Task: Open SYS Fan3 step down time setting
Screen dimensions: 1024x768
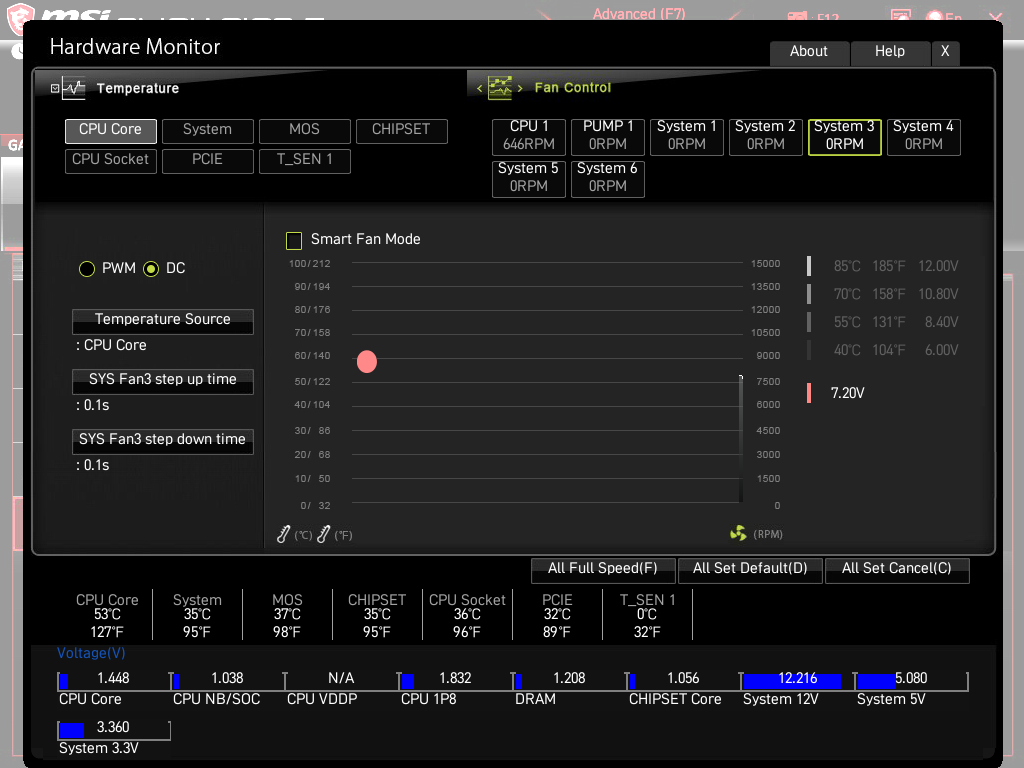Action: pos(163,441)
